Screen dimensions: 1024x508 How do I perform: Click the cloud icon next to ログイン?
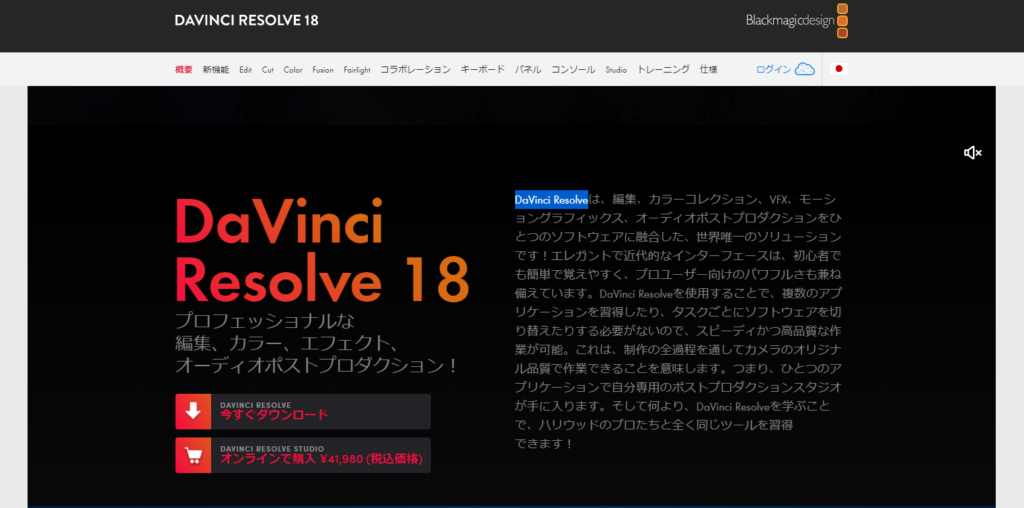(805, 69)
